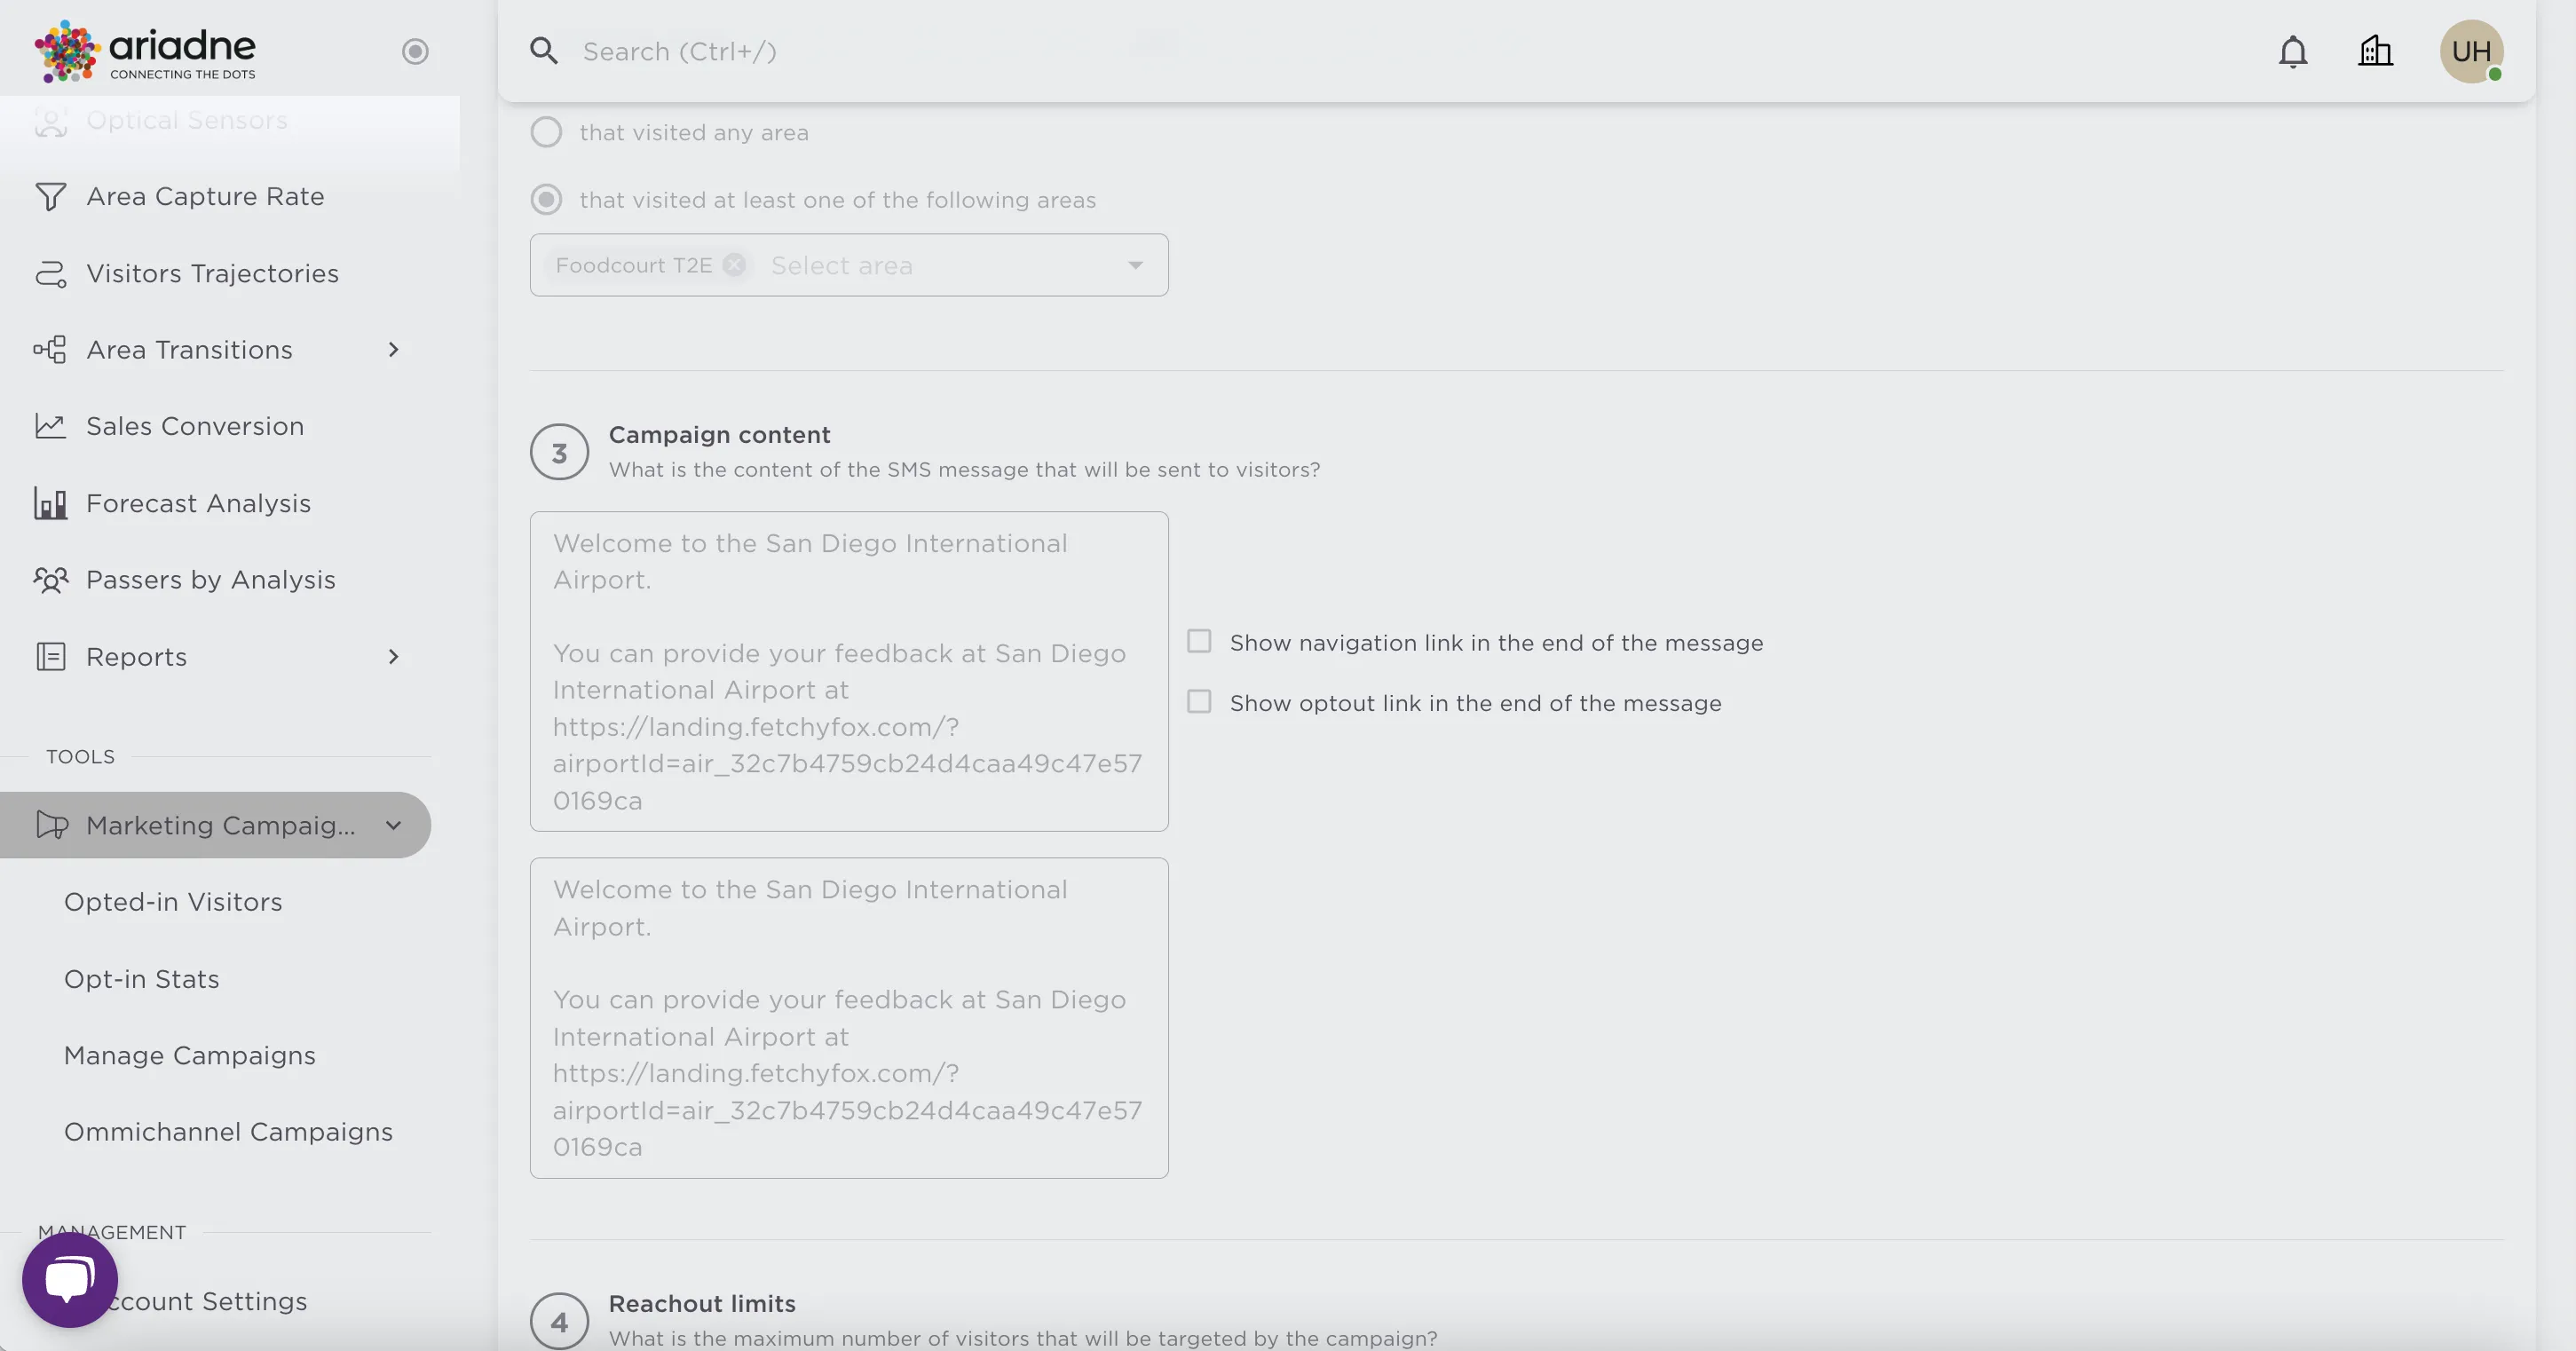Expand the Area Transitions section

coord(393,349)
